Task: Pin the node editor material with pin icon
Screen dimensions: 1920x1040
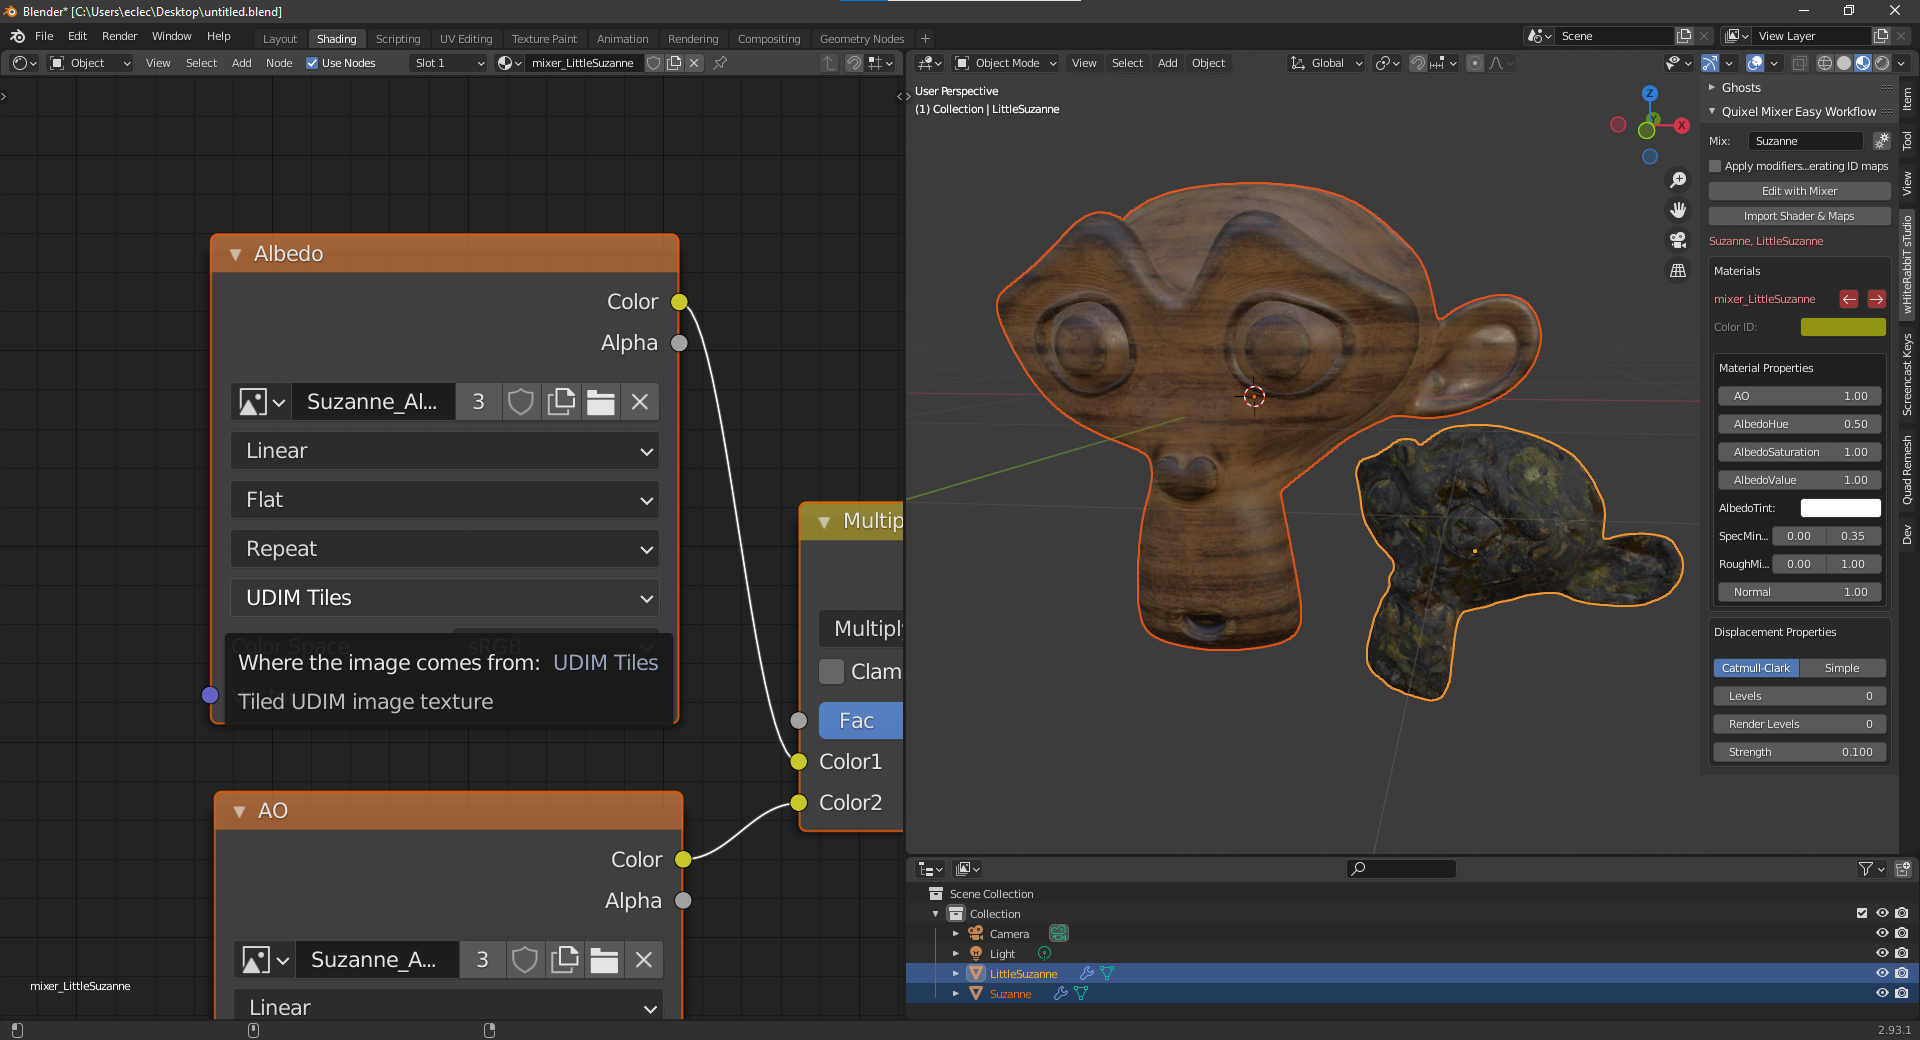Action: pos(720,63)
